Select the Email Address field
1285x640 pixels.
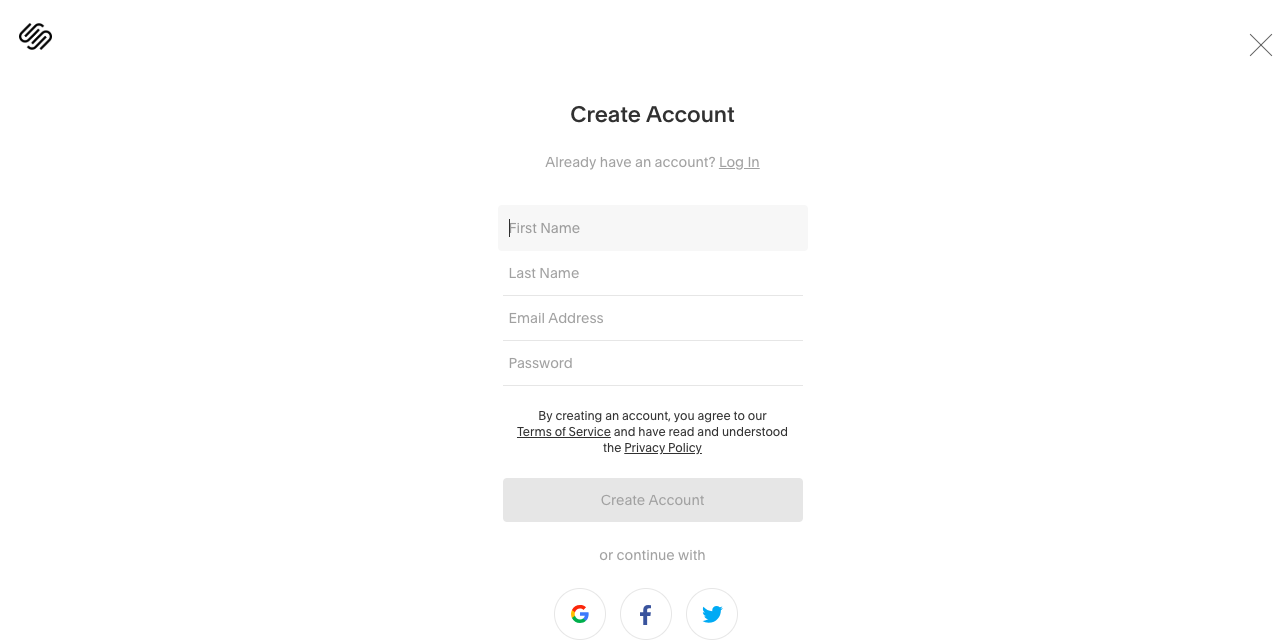(652, 318)
